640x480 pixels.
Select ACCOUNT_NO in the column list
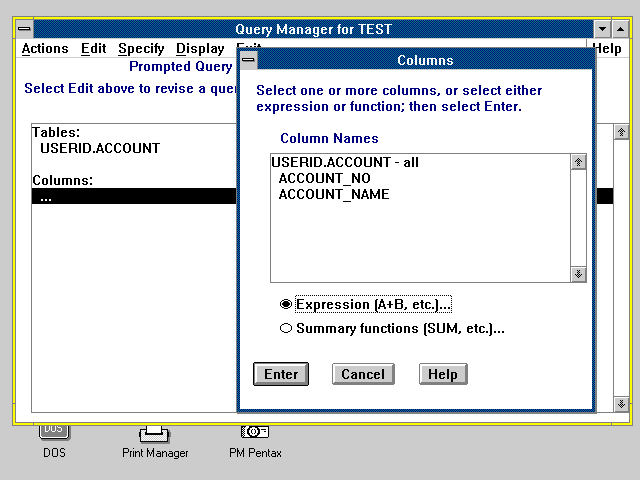324,178
